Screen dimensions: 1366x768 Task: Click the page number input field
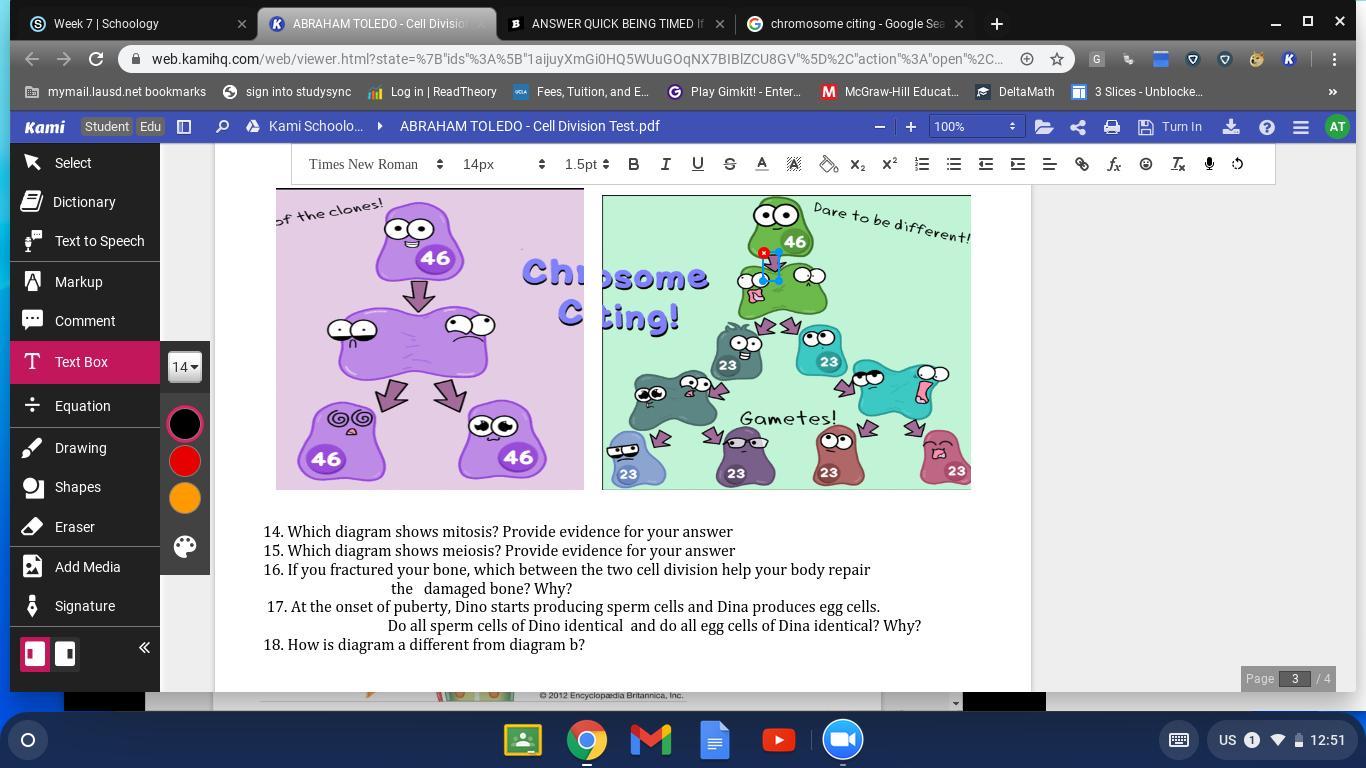click(1294, 678)
